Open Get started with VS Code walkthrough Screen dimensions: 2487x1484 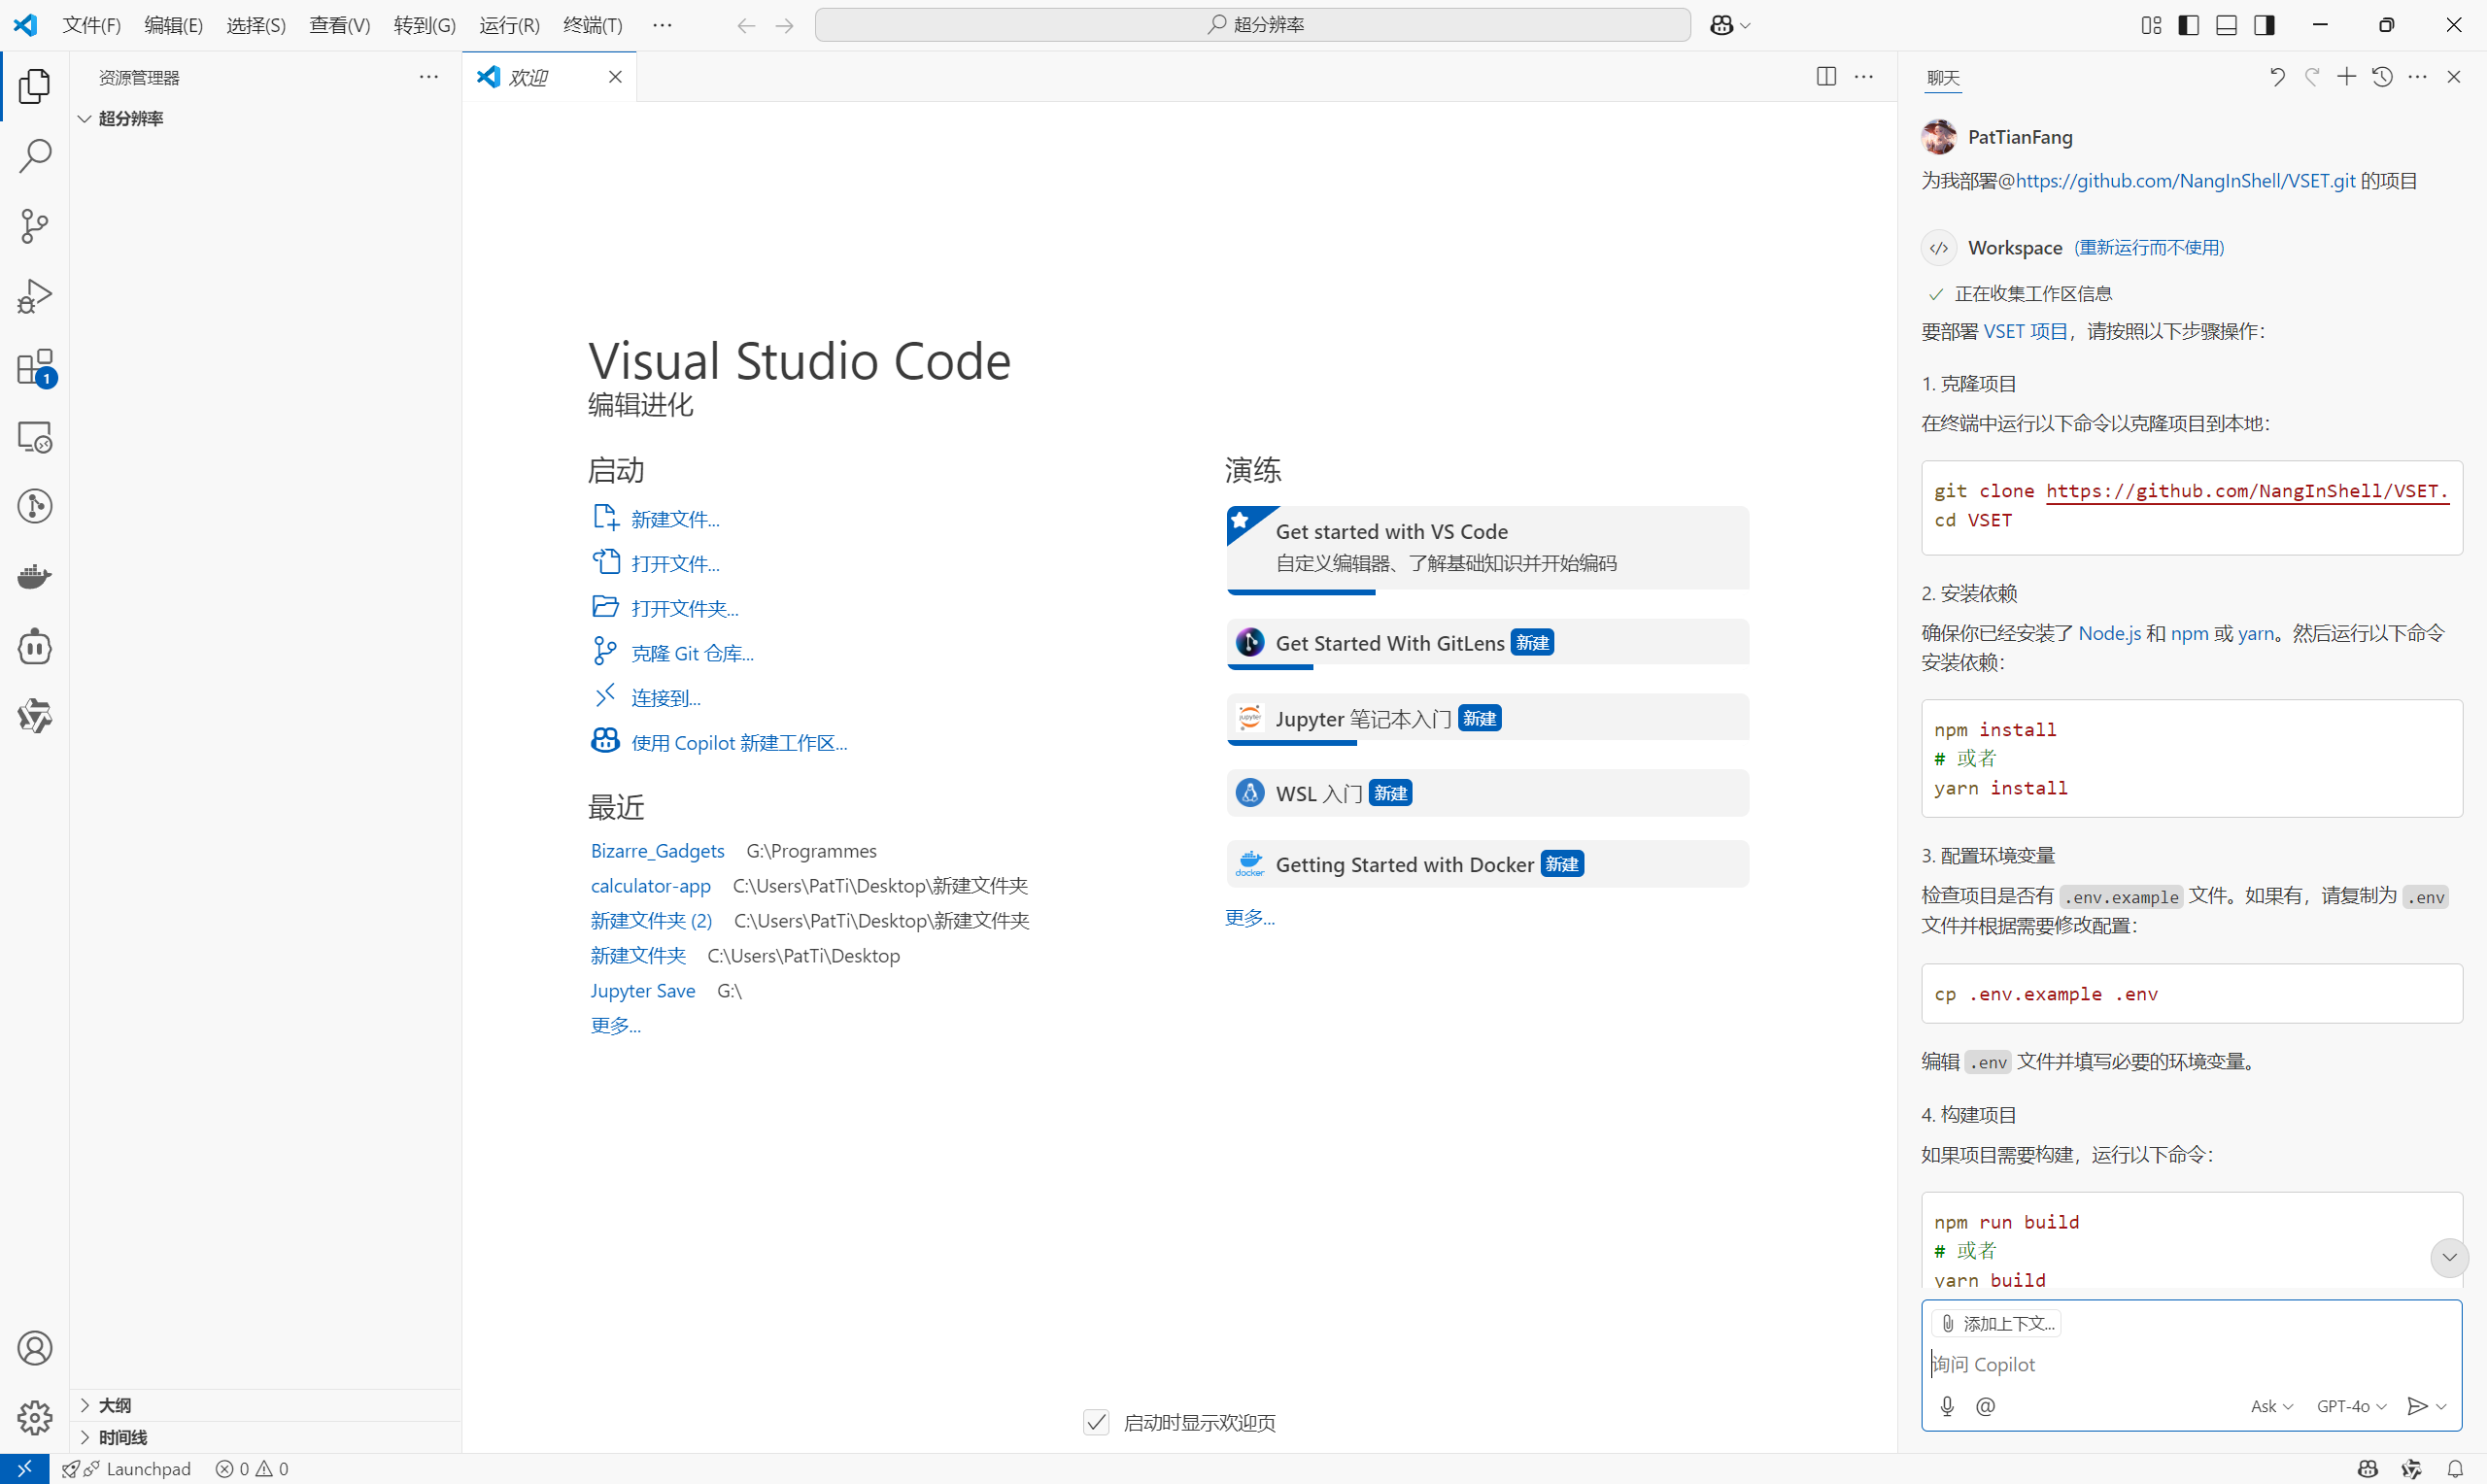pyautogui.click(x=1488, y=549)
